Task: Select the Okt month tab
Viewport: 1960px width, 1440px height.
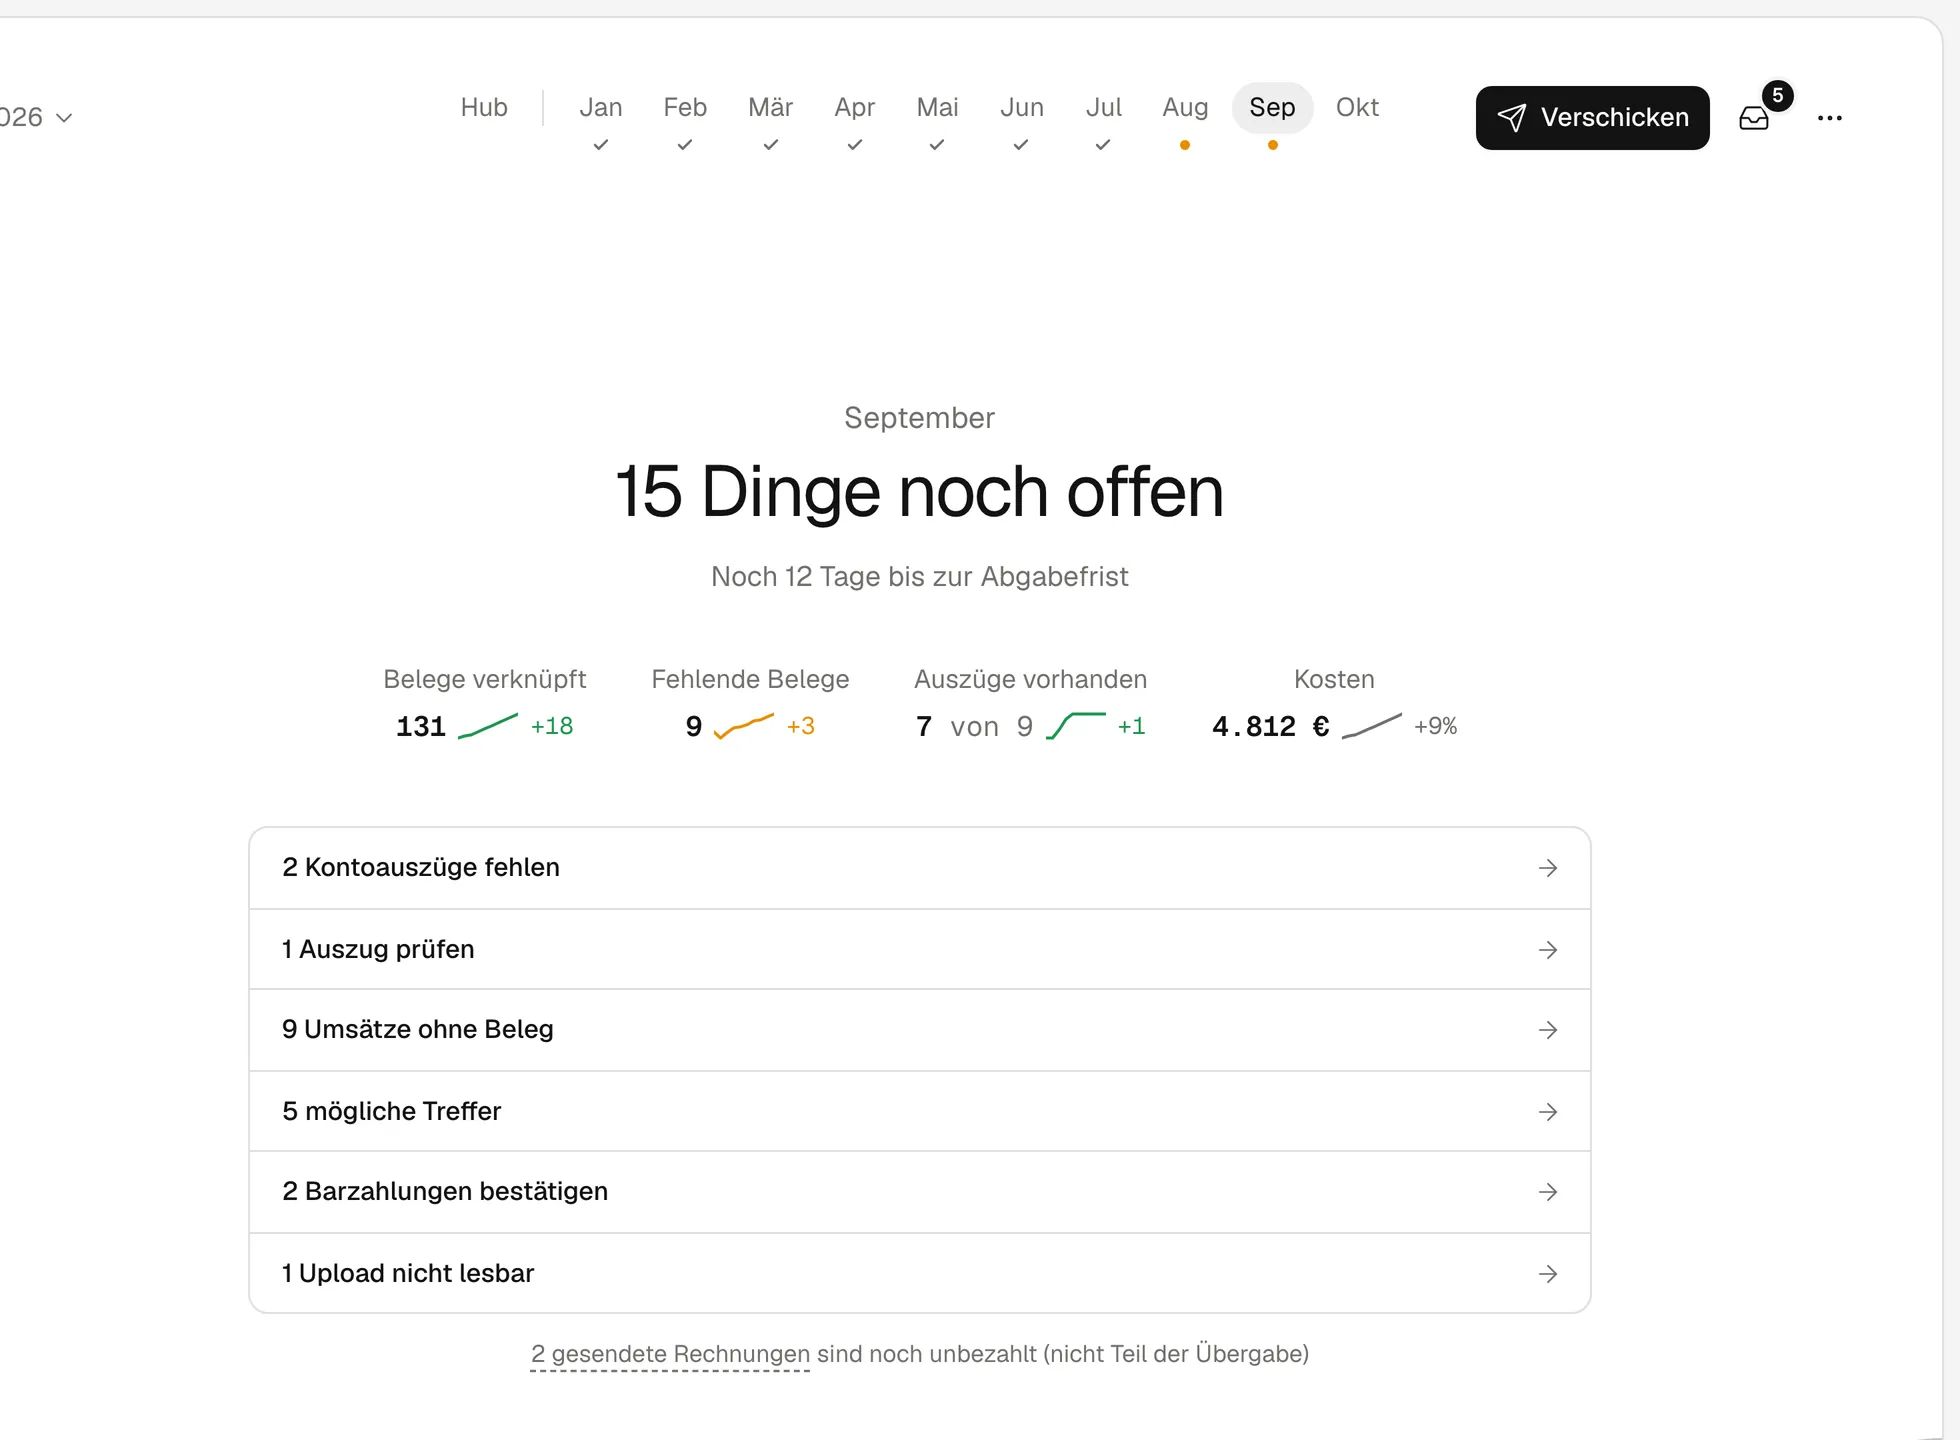Action: click(1357, 107)
